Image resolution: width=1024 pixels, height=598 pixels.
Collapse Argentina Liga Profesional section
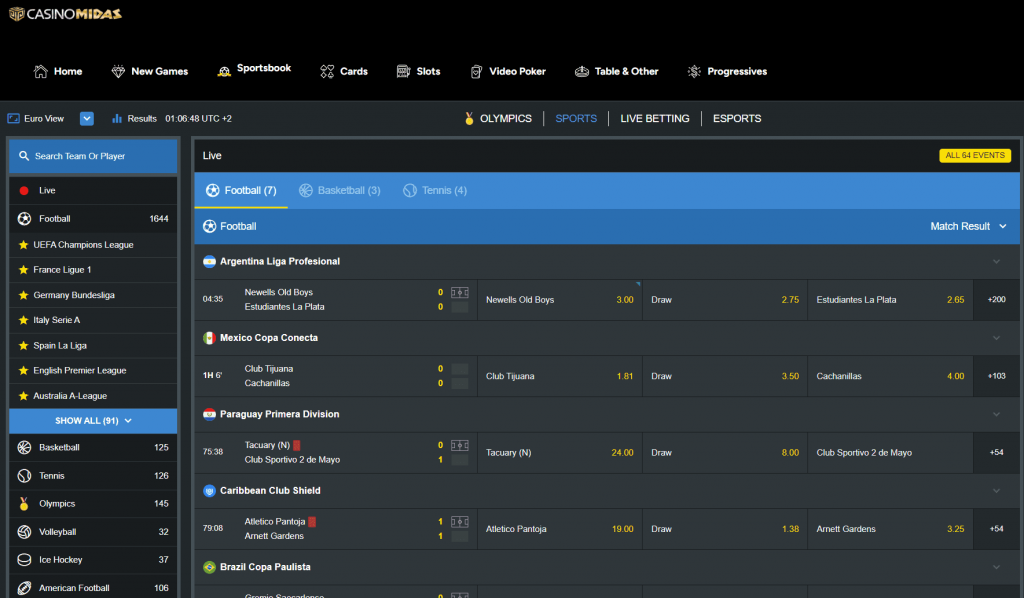997,261
